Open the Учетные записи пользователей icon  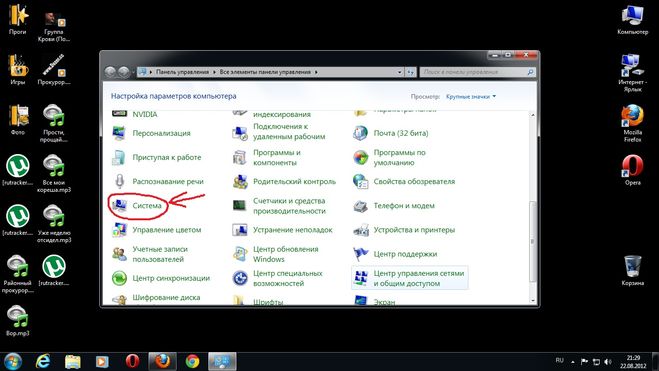point(119,254)
